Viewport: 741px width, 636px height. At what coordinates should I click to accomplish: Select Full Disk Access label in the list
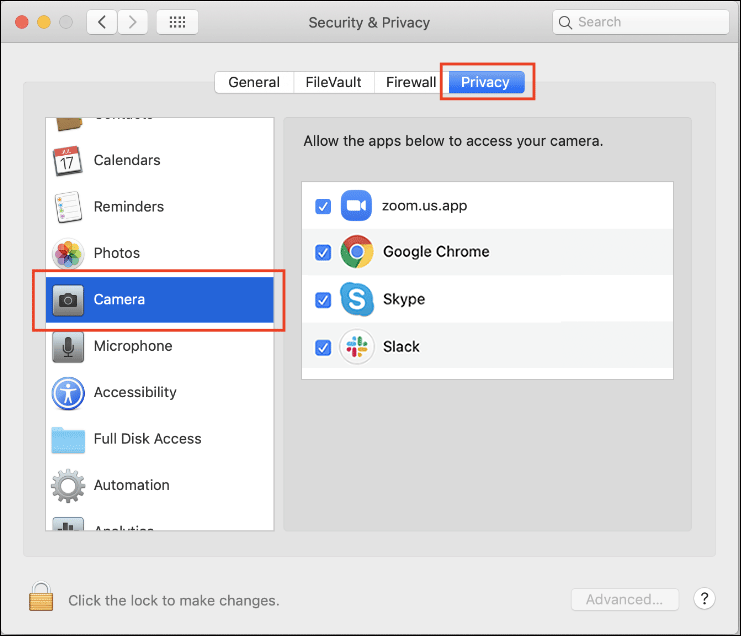147,438
